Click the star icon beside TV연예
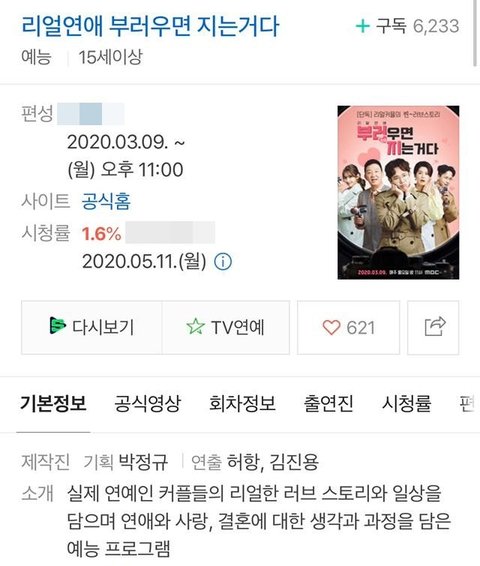The image size is (480, 566). click(196, 327)
